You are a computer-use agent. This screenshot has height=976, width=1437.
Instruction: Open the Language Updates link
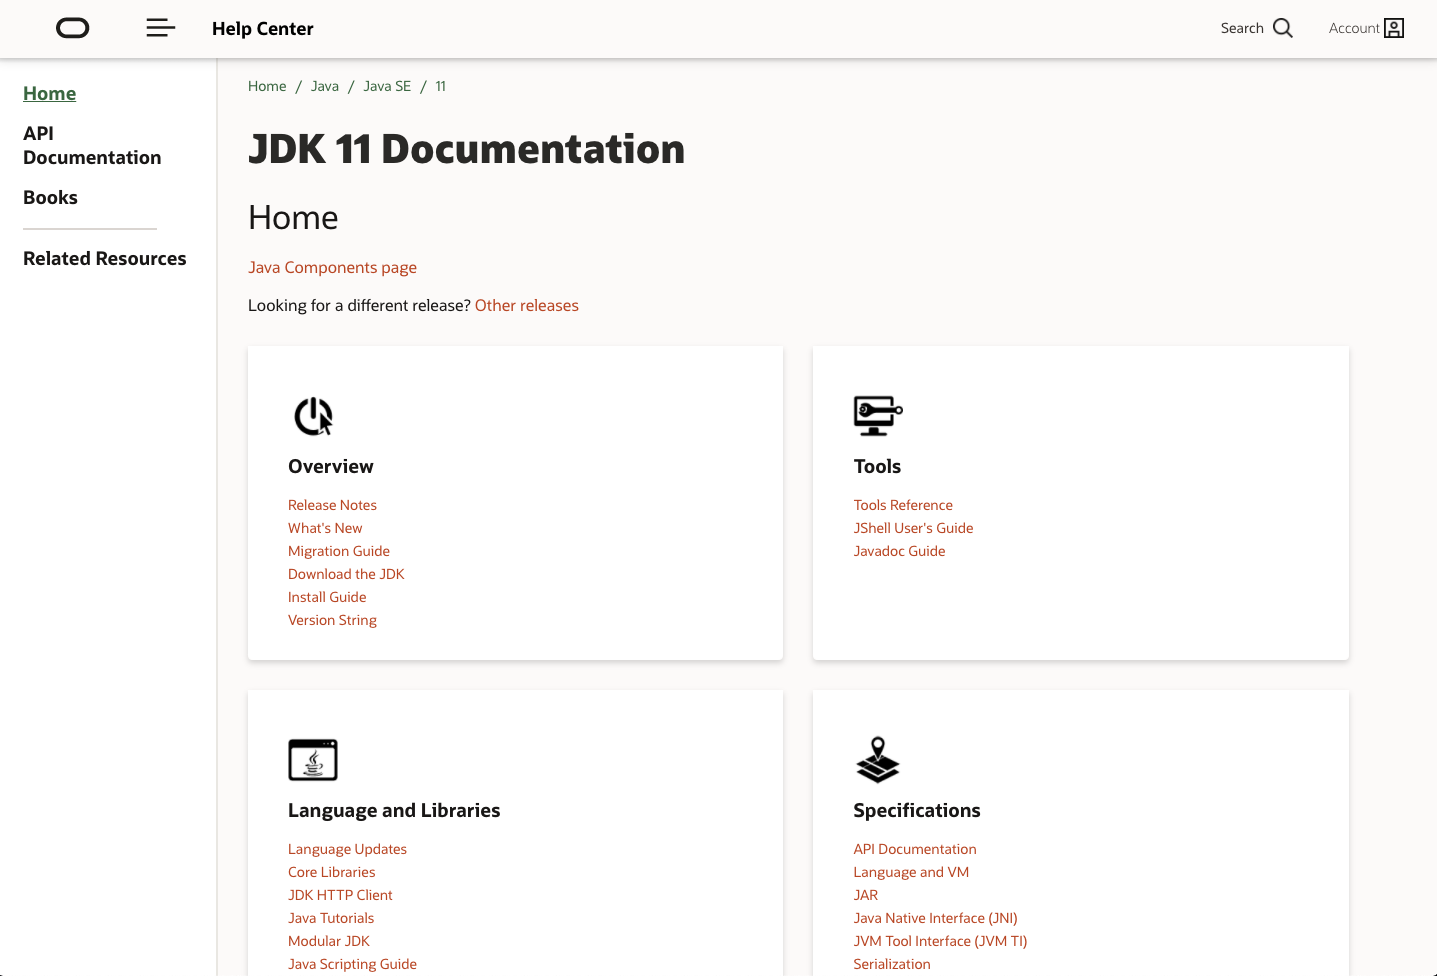(x=347, y=849)
